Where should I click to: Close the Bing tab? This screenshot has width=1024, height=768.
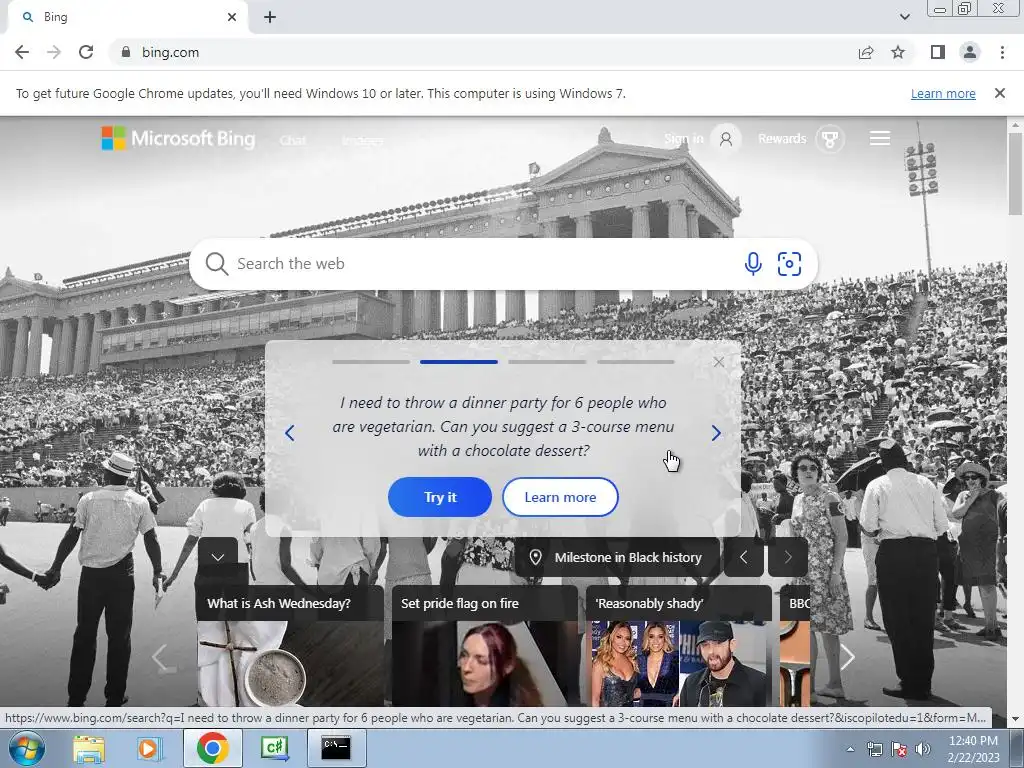232,17
